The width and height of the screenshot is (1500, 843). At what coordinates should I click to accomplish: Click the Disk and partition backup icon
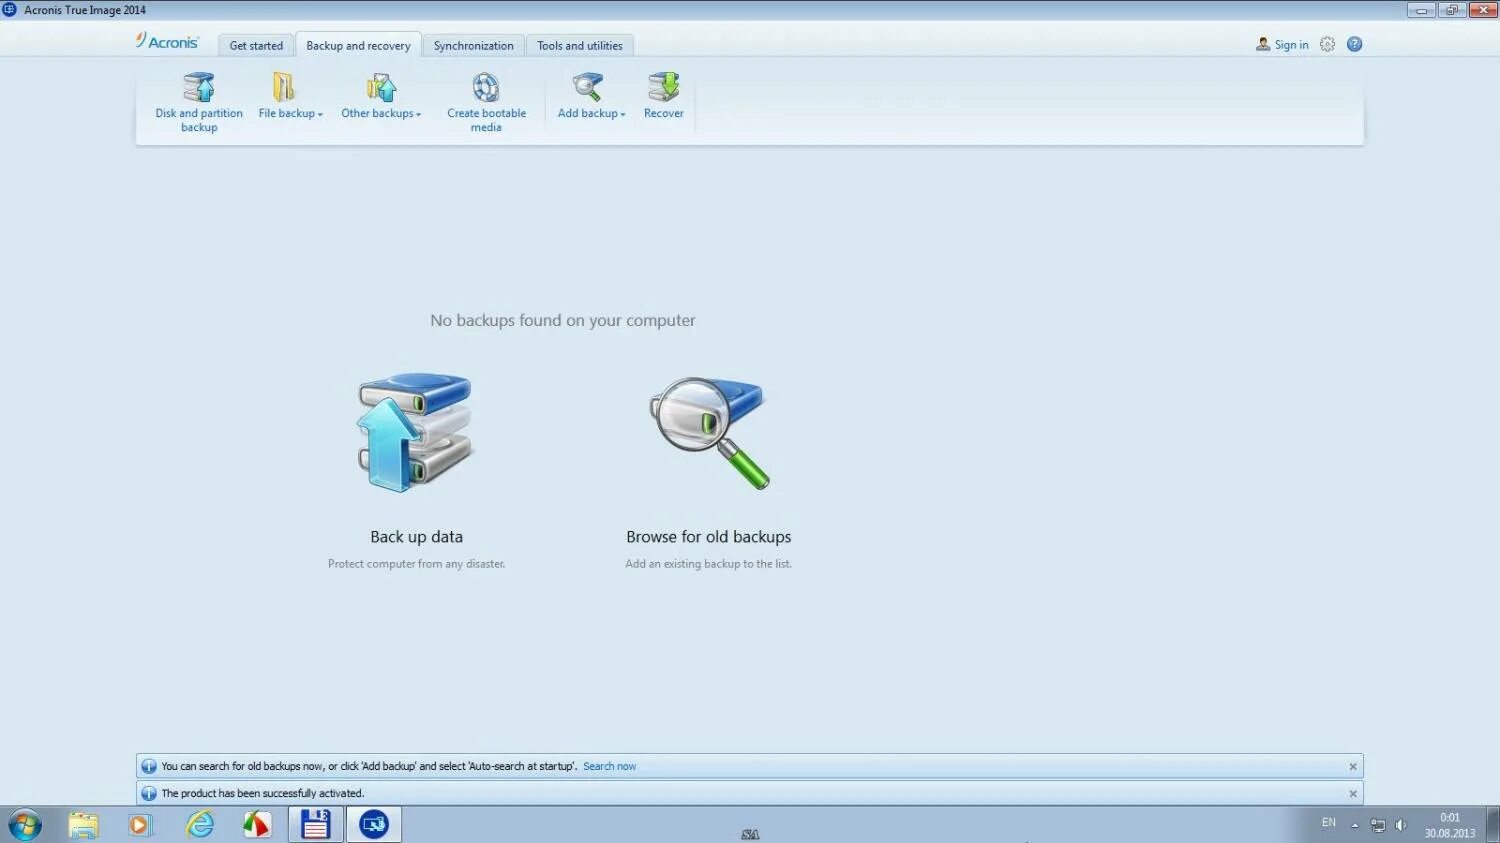point(199,88)
